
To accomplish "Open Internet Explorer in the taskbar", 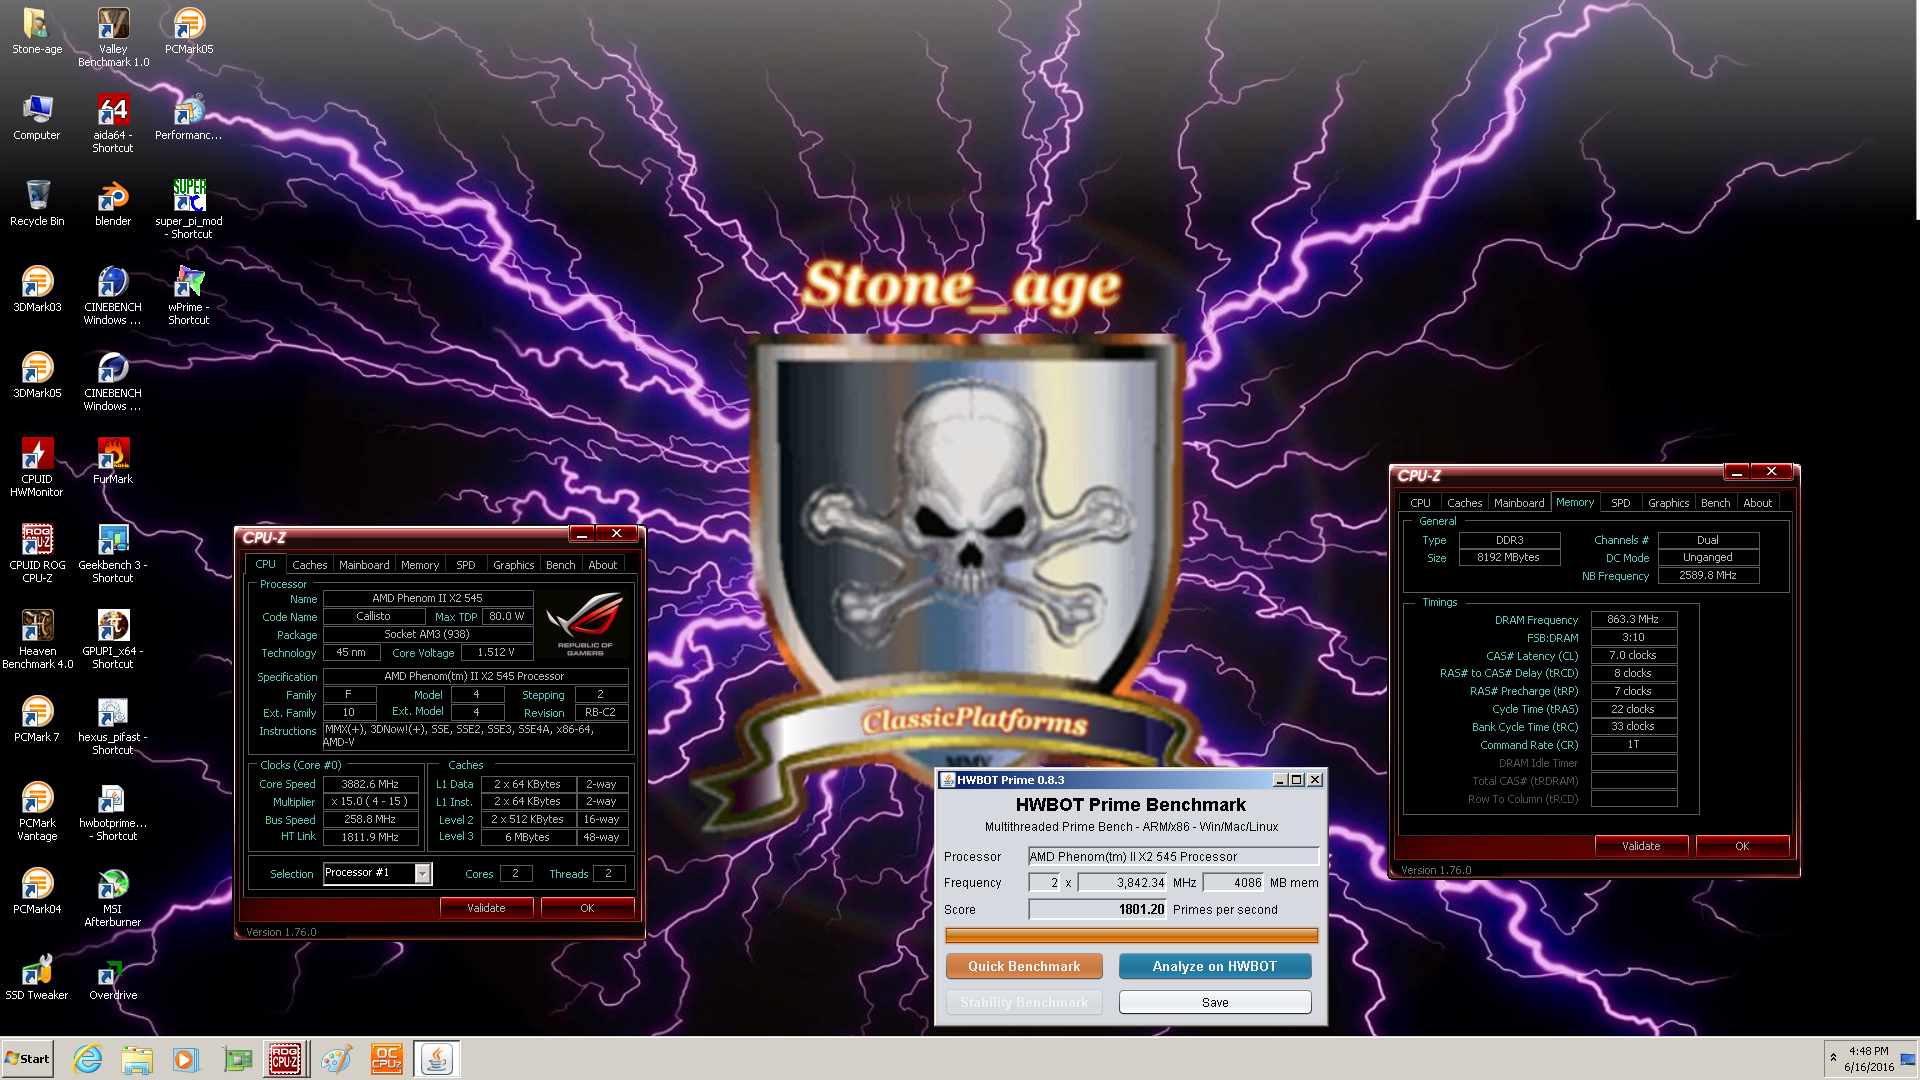I will [88, 1059].
